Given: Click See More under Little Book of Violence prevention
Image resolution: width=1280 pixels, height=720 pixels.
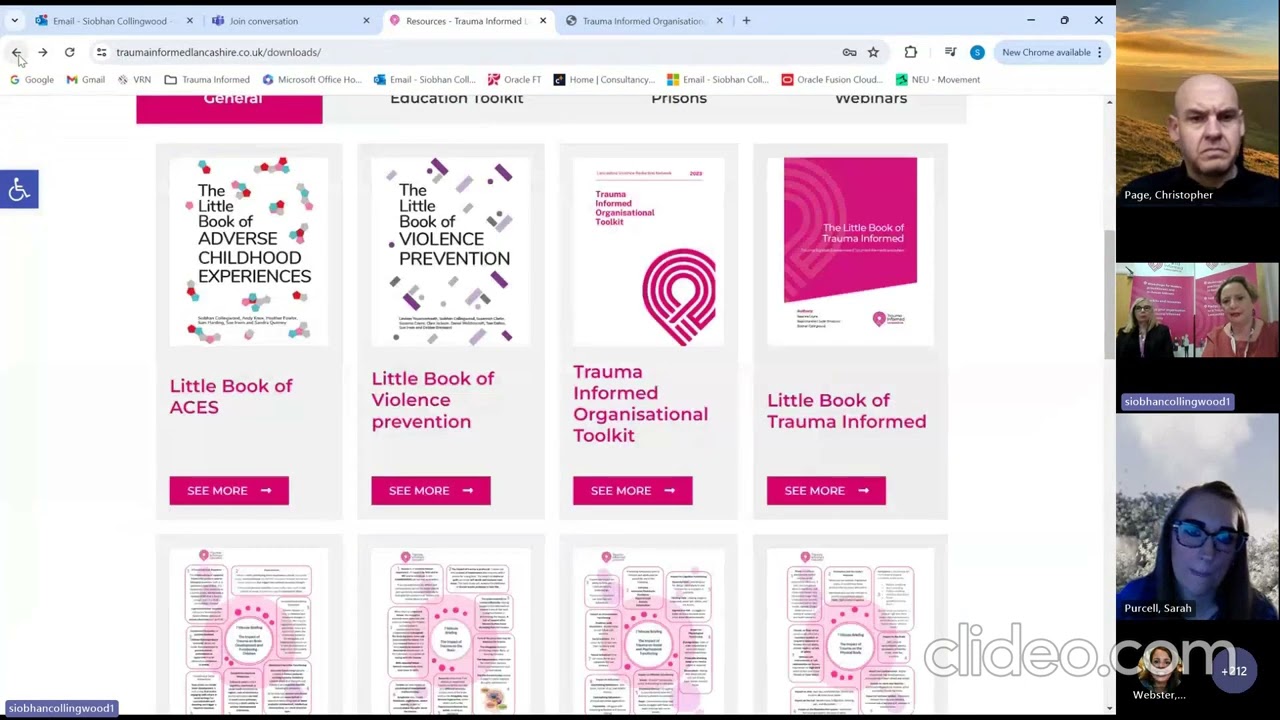Looking at the screenshot, I should click(x=431, y=490).
